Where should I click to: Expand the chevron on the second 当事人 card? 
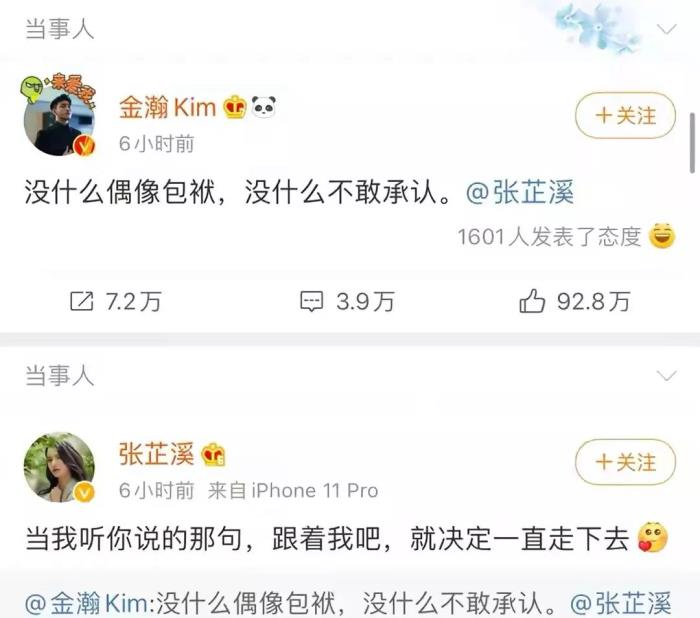667,376
